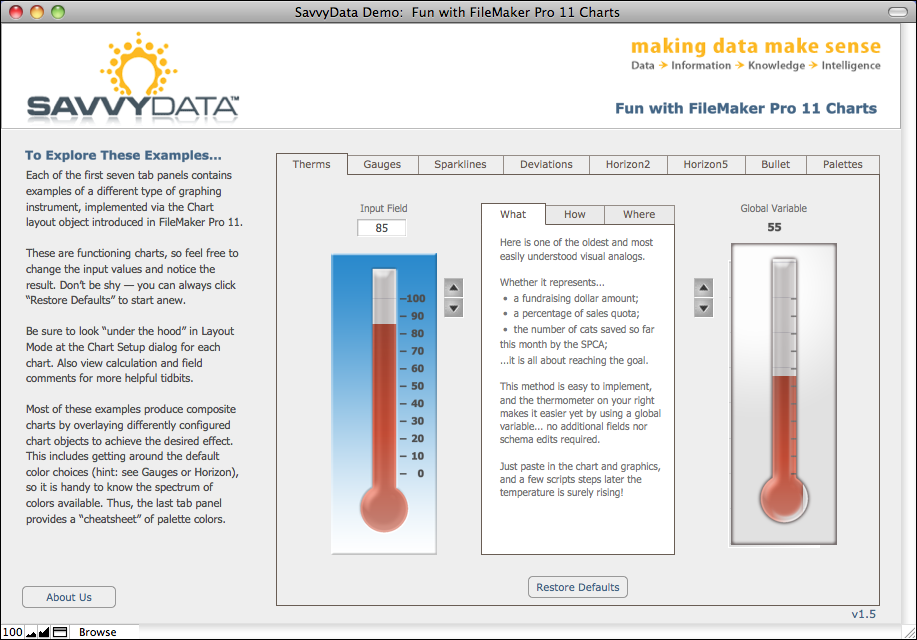Viewport: 917px width, 640px height.
Task: Click the zoom out mountains icon
Action: 31,632
